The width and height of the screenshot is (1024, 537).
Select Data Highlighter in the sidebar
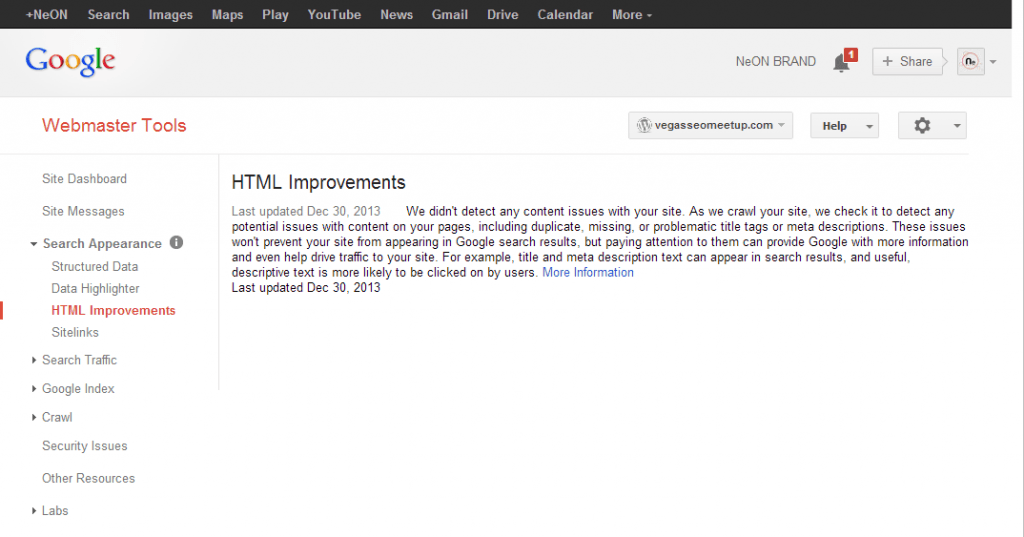click(x=95, y=289)
